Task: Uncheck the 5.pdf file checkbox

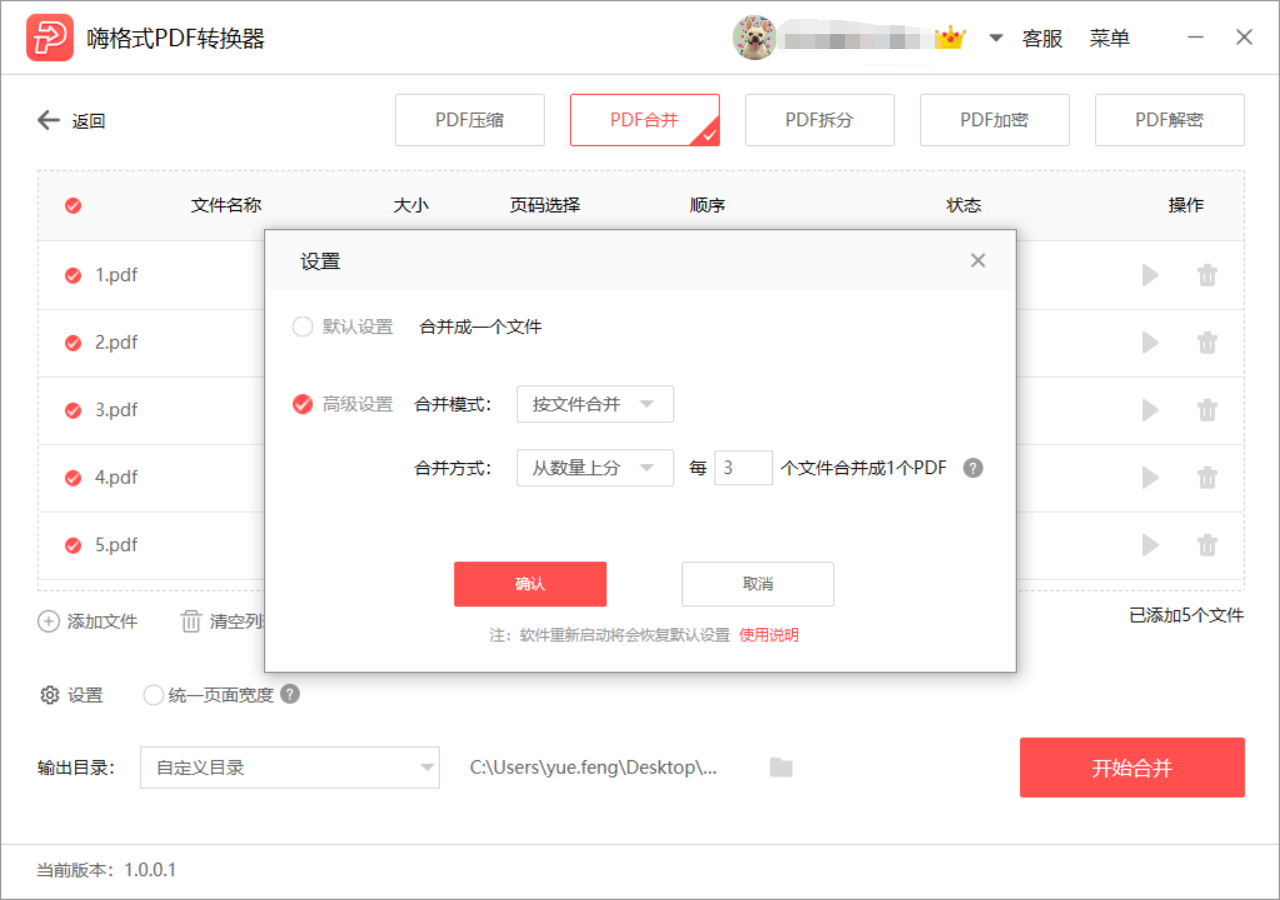Action: (x=73, y=546)
